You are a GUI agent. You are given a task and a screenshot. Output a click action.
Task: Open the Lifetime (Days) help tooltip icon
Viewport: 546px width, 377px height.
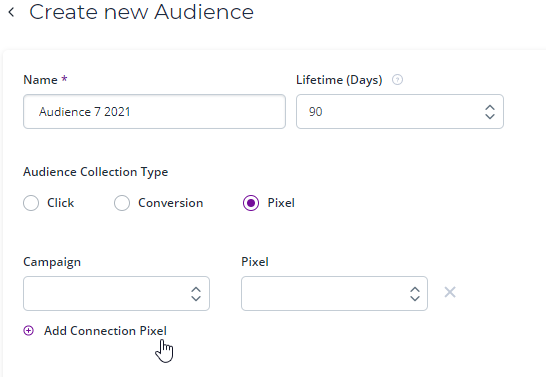click(x=397, y=80)
